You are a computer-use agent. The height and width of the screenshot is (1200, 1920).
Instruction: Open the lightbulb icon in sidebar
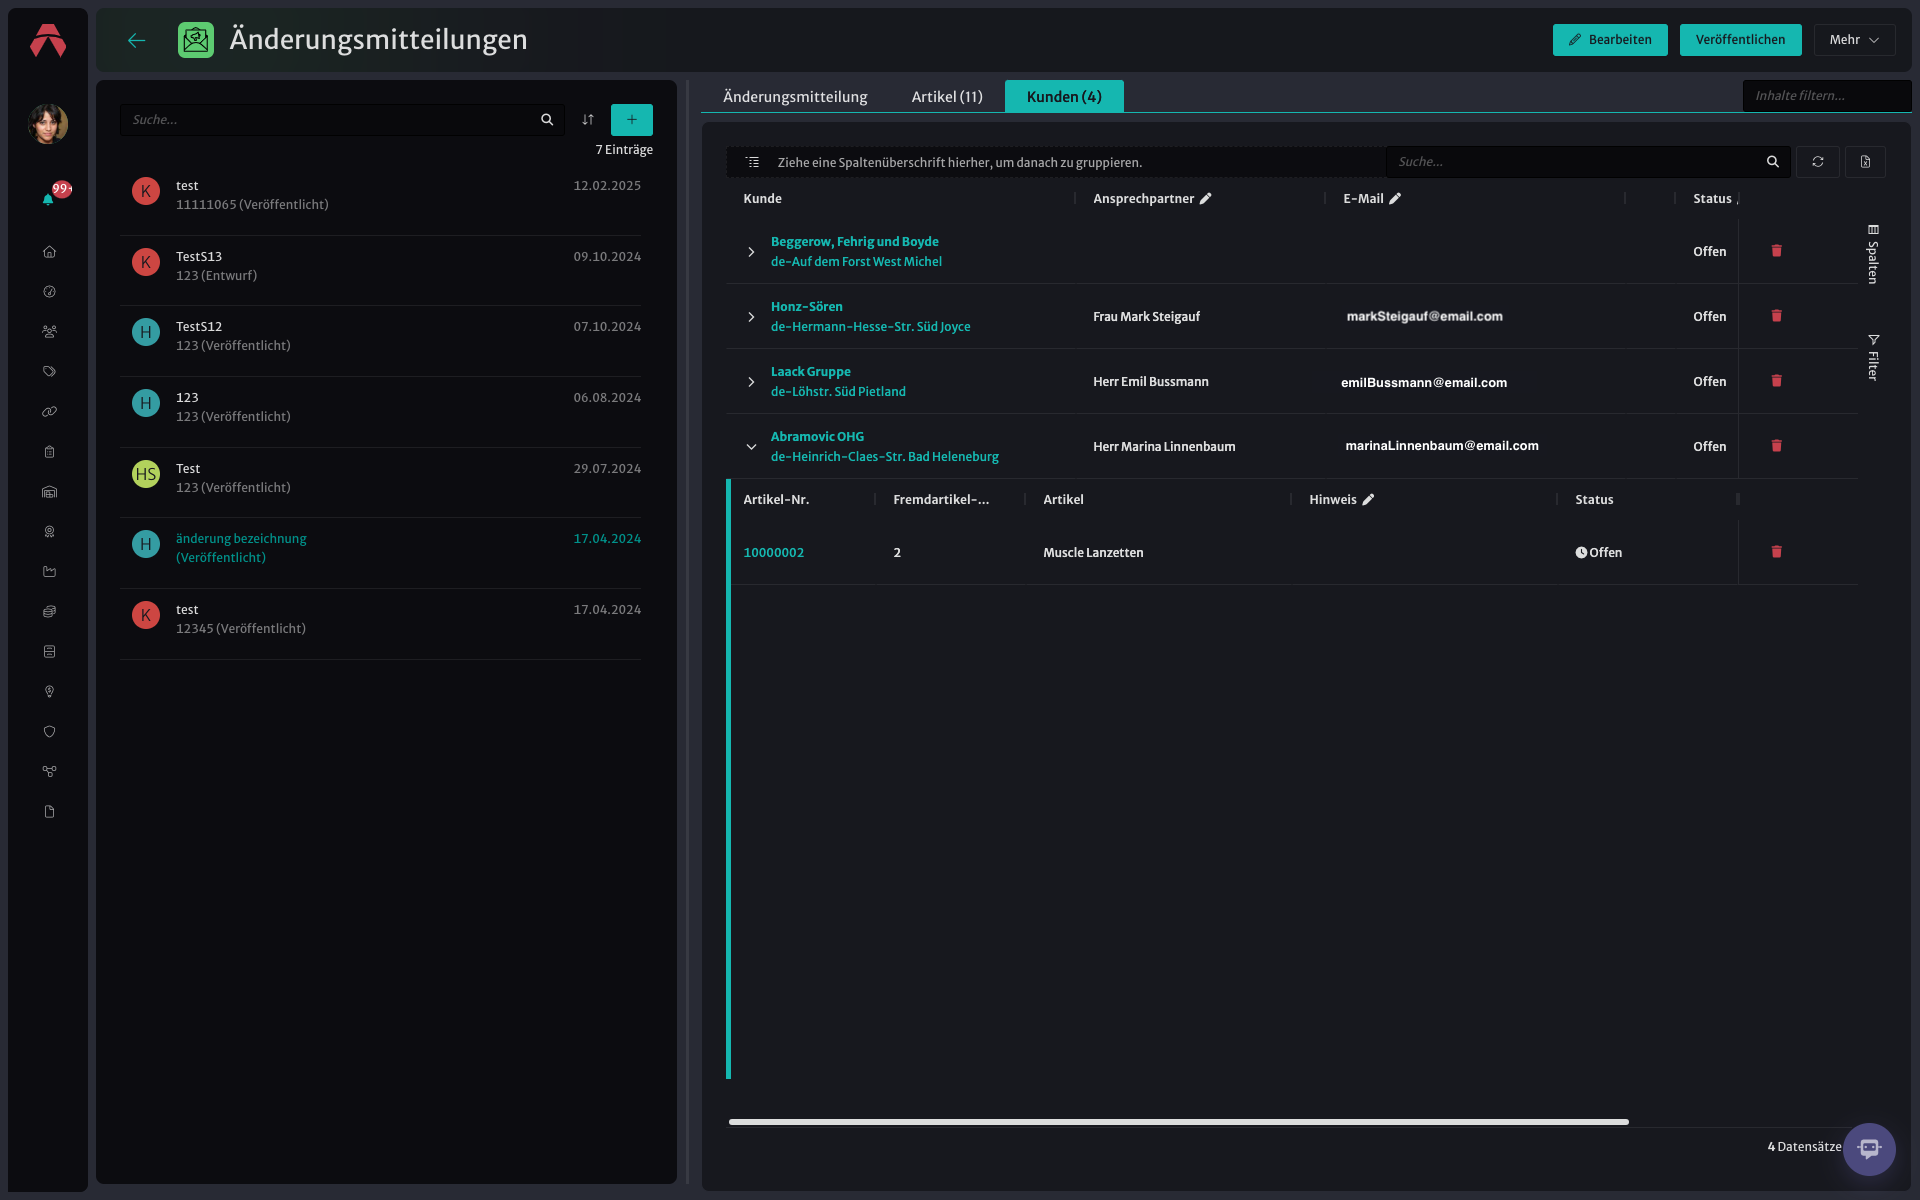49,692
